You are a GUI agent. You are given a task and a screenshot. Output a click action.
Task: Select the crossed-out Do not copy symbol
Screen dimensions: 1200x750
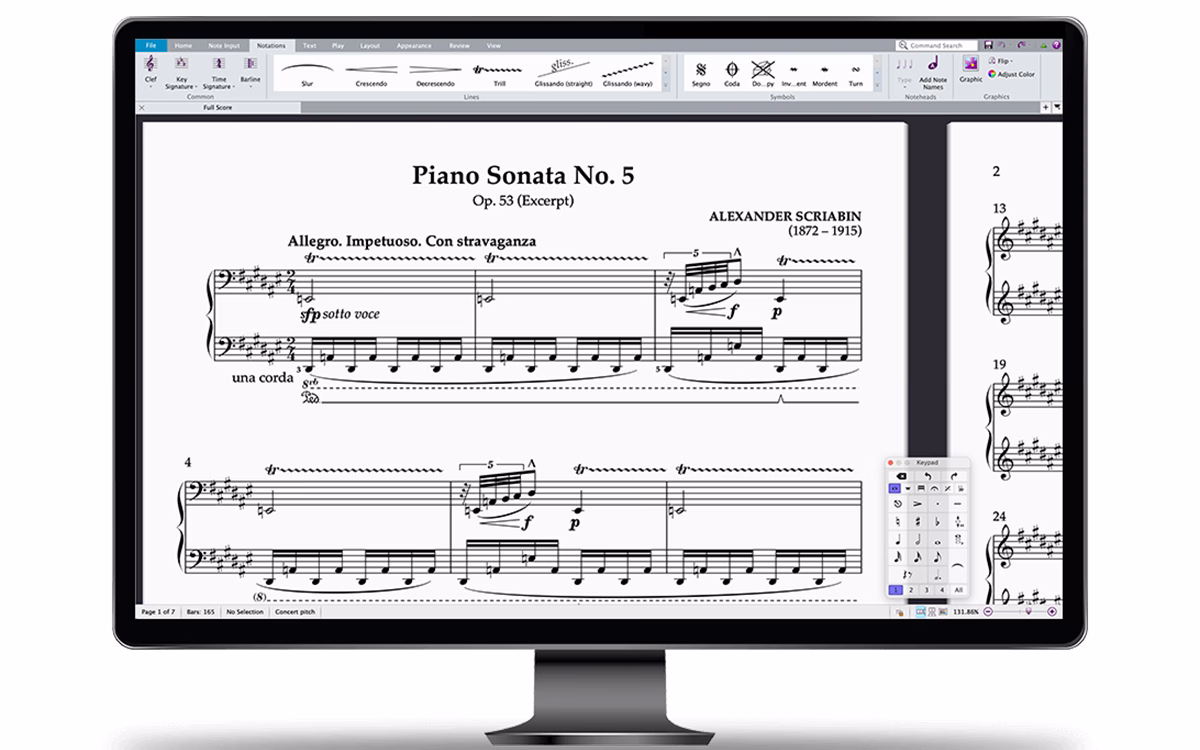(x=763, y=73)
